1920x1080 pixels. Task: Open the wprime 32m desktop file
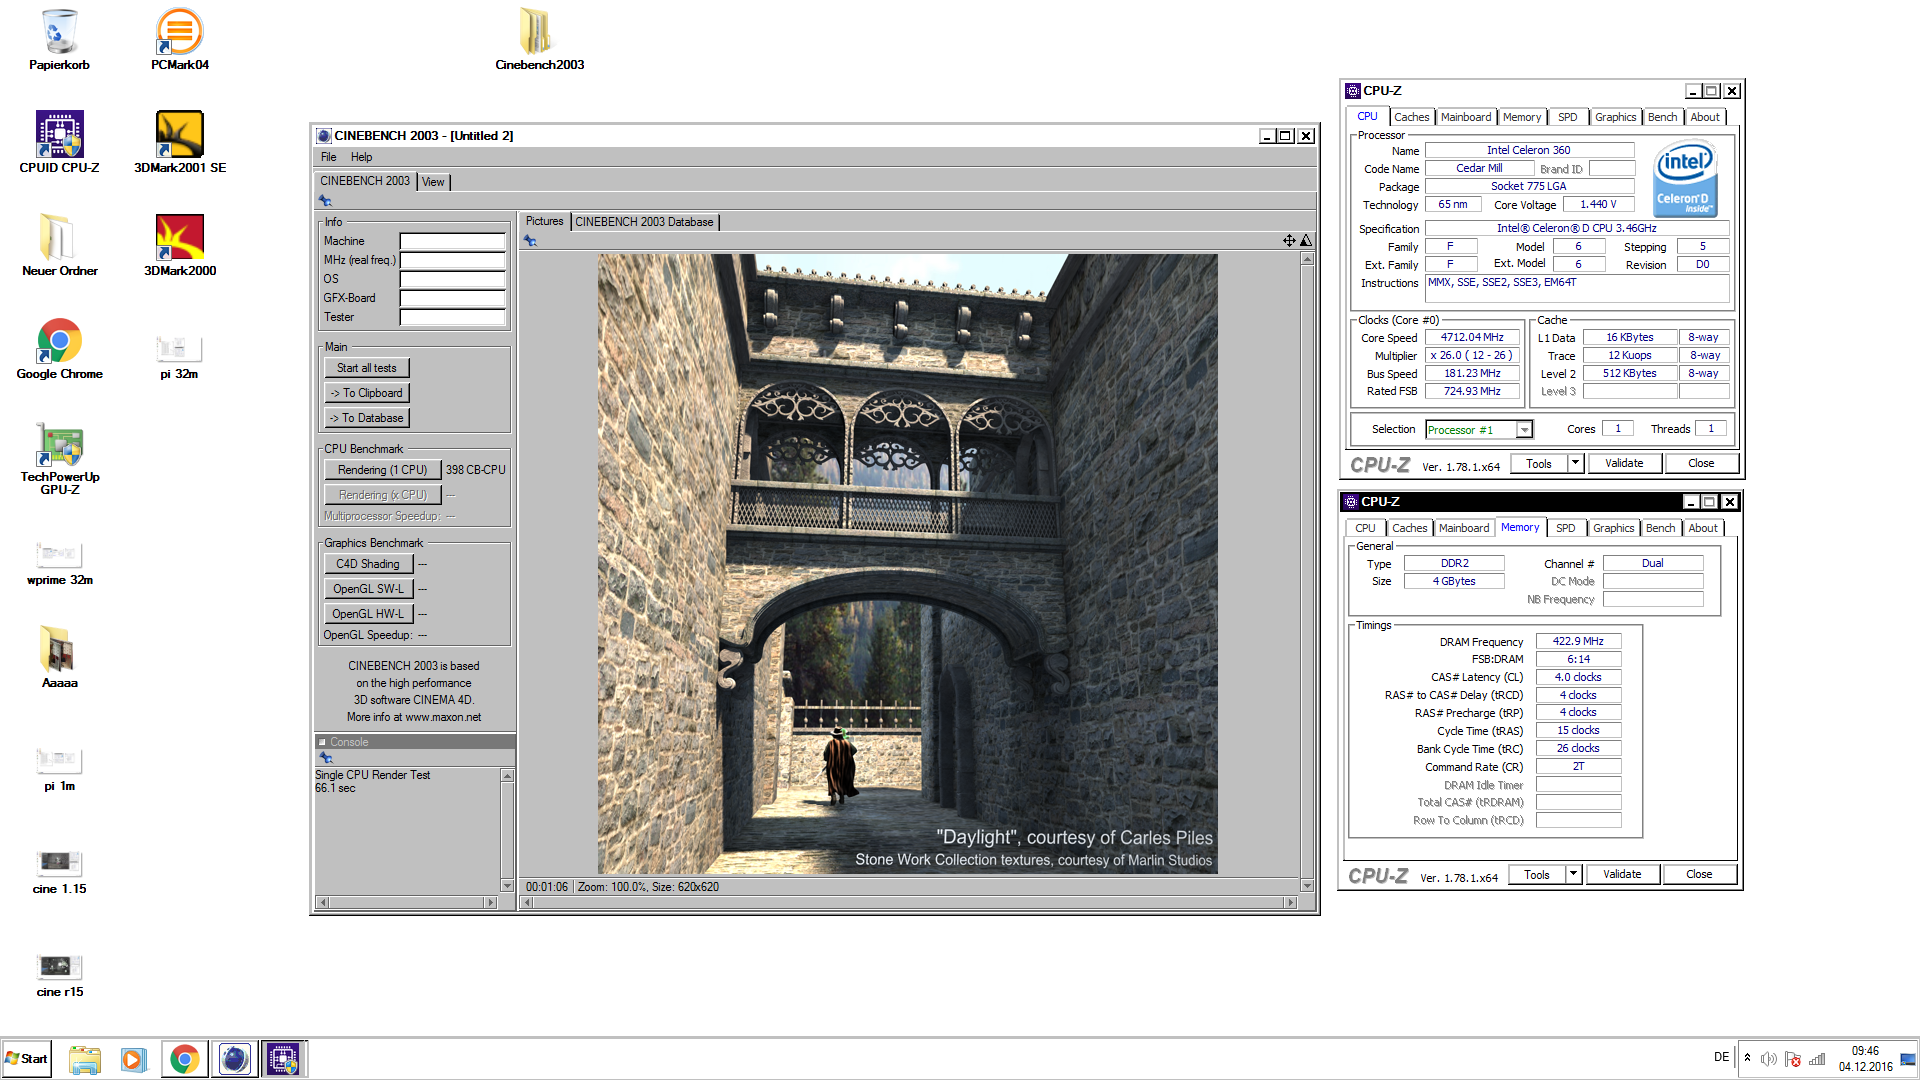[x=59, y=562]
